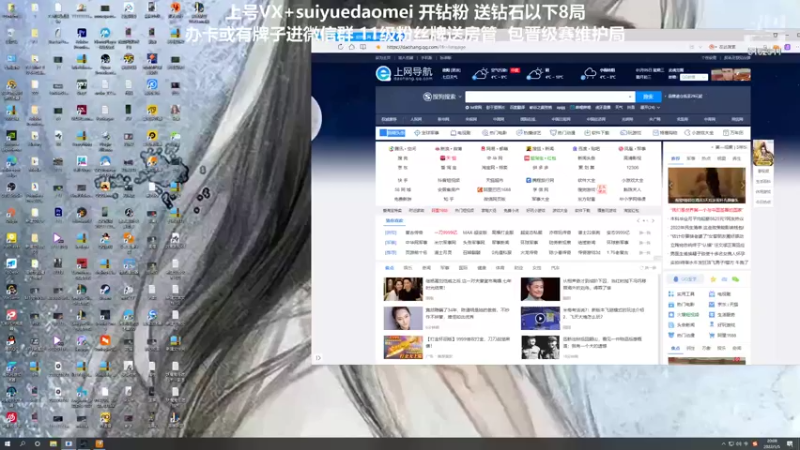
Task: Open the browser home page icon
Action: coord(352,47)
